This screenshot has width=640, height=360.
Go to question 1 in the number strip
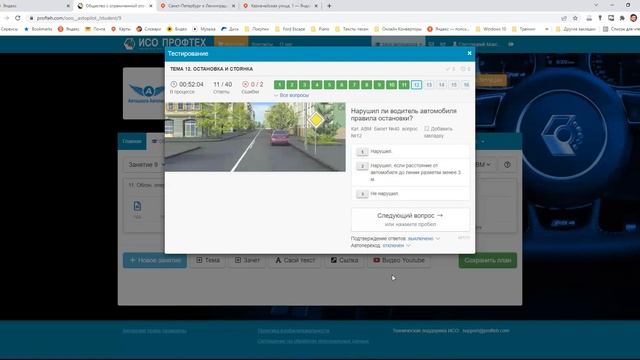coord(280,84)
